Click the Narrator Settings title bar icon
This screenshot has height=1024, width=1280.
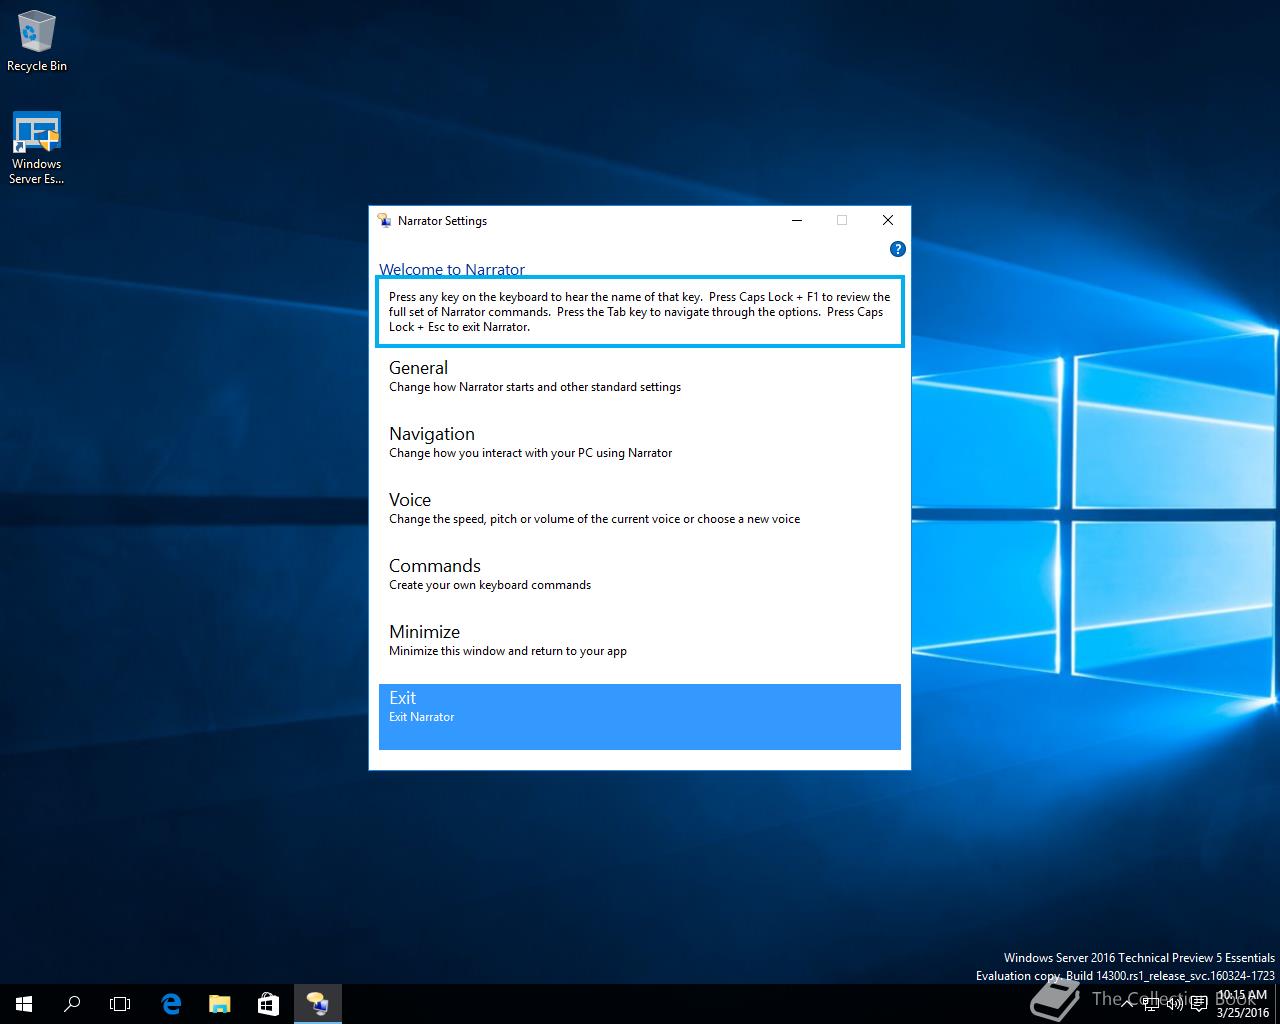point(384,221)
